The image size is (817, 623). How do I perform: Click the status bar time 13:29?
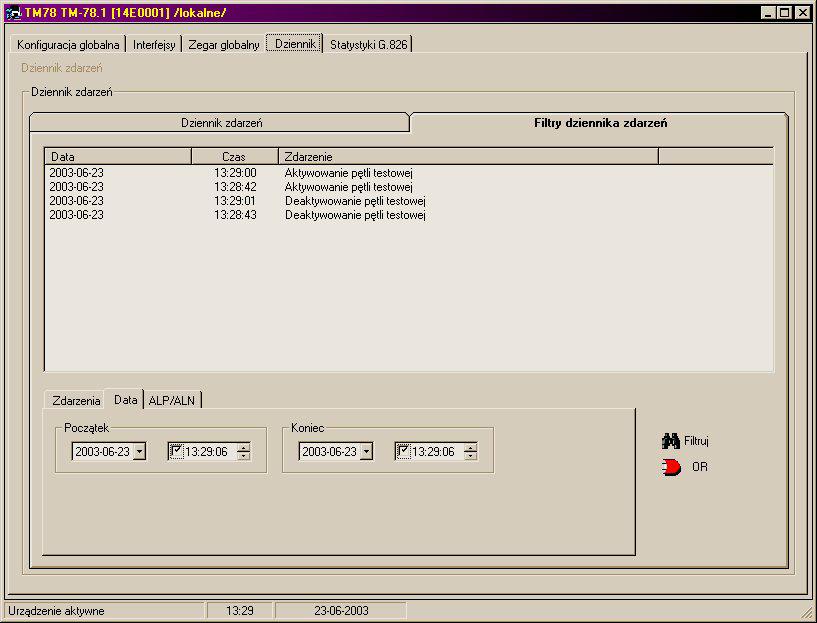[x=240, y=610]
